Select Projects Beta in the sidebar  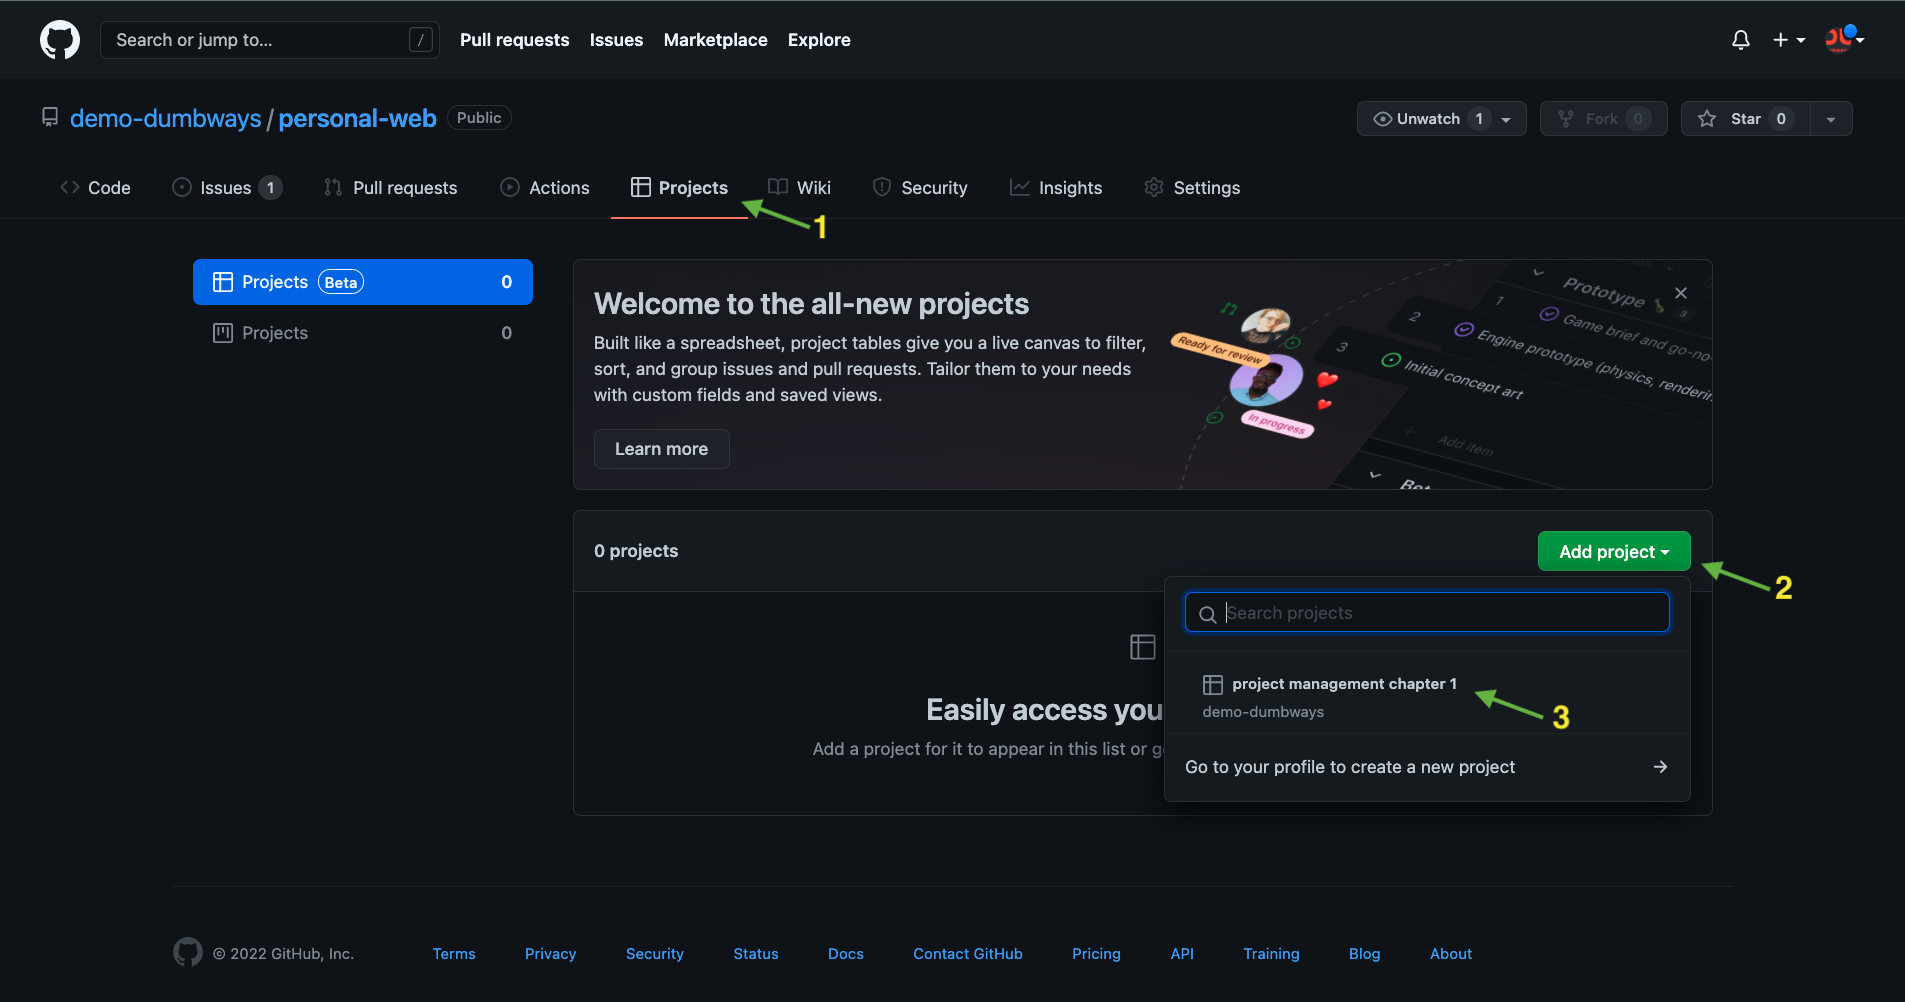[x=362, y=282]
